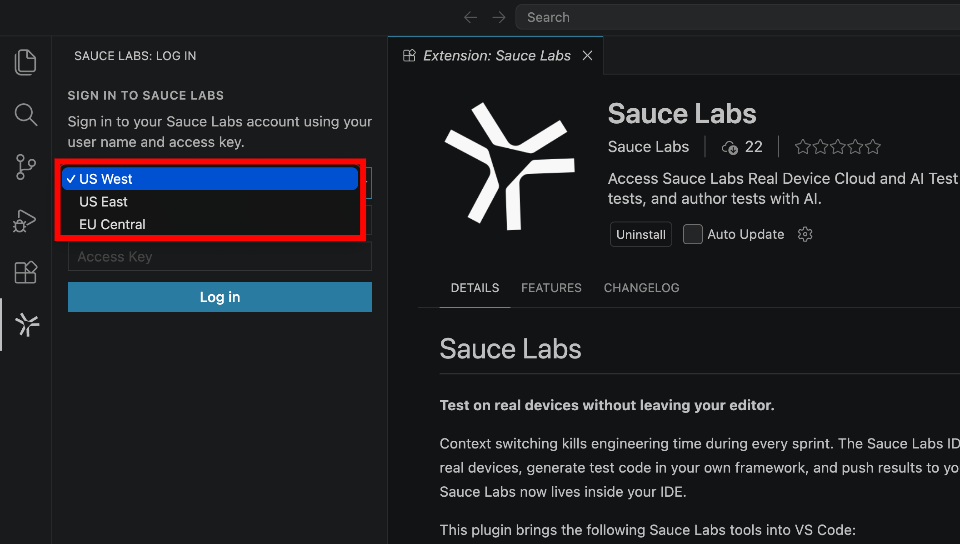
Task: Select US East region option
Action: [210, 201]
